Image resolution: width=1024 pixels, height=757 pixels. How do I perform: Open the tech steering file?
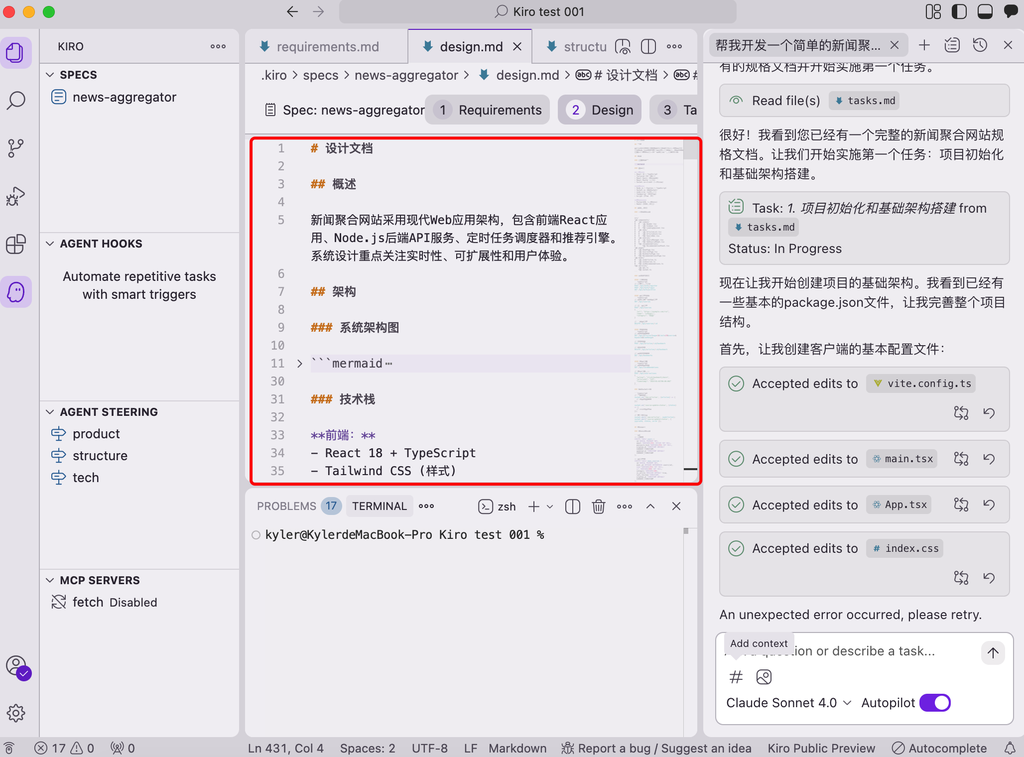[x=86, y=477]
